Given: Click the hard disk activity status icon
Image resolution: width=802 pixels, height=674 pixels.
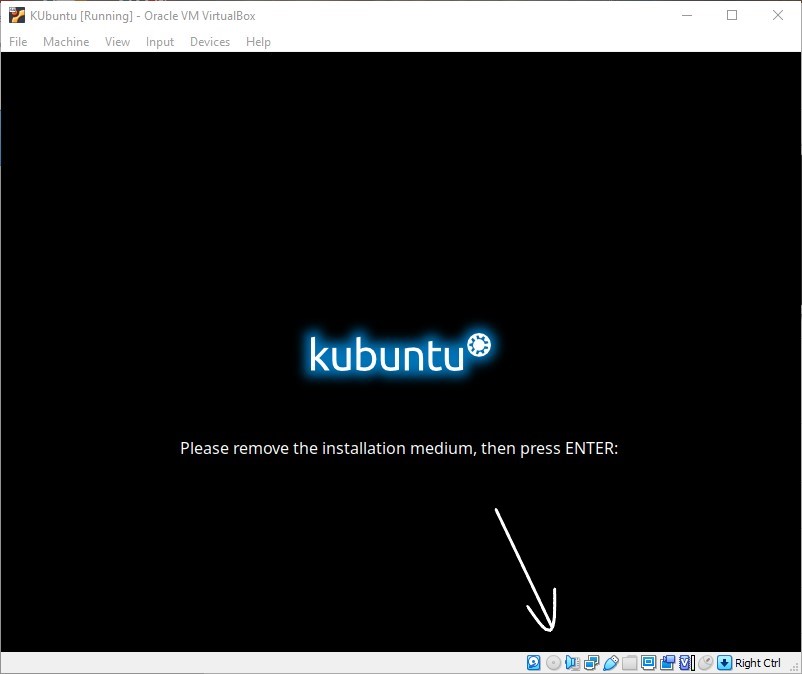Looking at the screenshot, I should (x=533, y=663).
